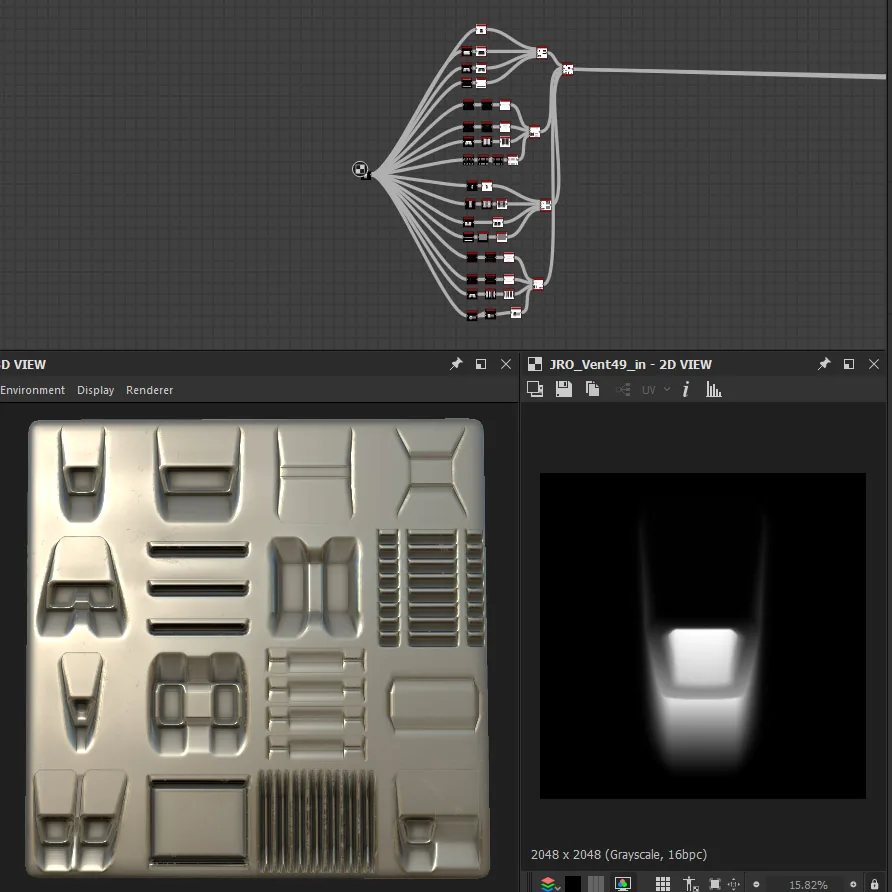892x892 pixels.
Task: Open the overlapping-windows icon in 2D view toolbar
Action: pyautogui.click(x=535, y=389)
